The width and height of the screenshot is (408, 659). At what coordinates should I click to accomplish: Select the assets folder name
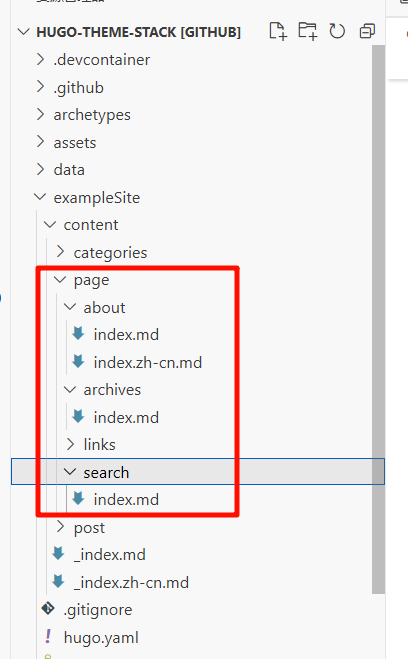pos(75,143)
